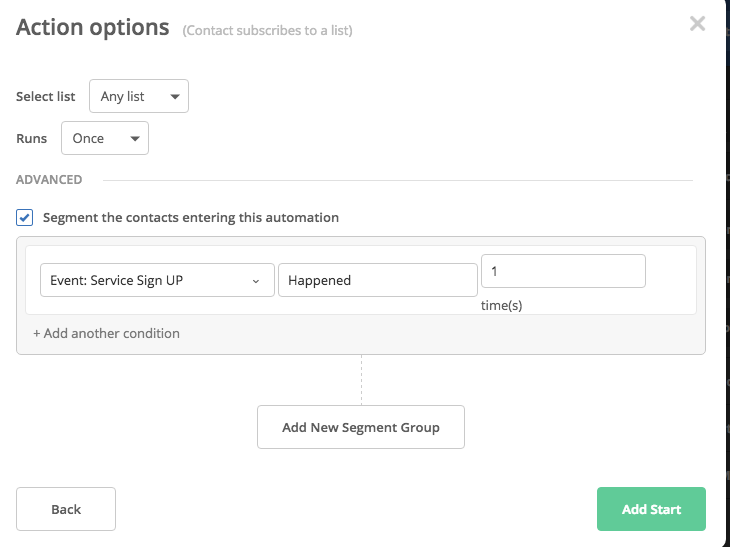Click the 'Action options' dialog title
The width and height of the screenshot is (730, 547).
(x=93, y=27)
